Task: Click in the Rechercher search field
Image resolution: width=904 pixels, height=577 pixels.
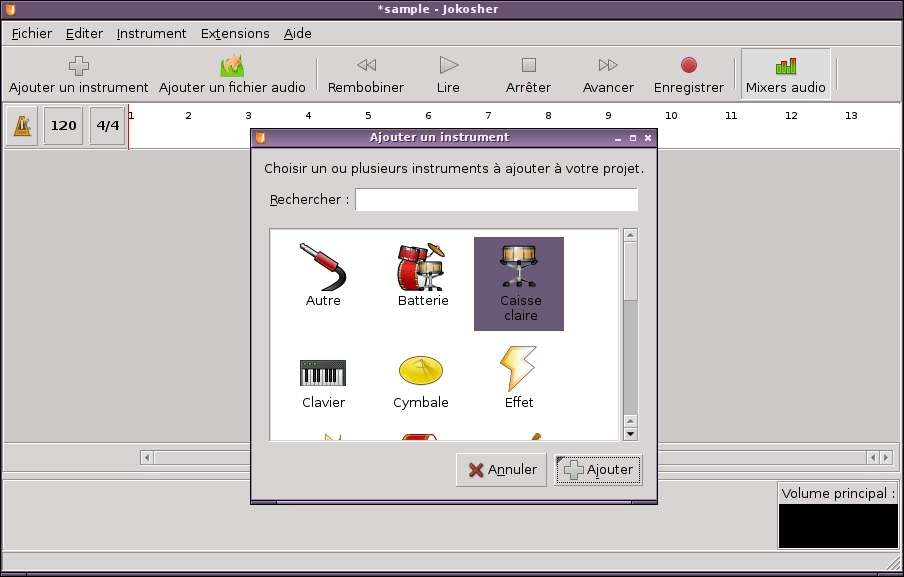Action: (x=496, y=199)
